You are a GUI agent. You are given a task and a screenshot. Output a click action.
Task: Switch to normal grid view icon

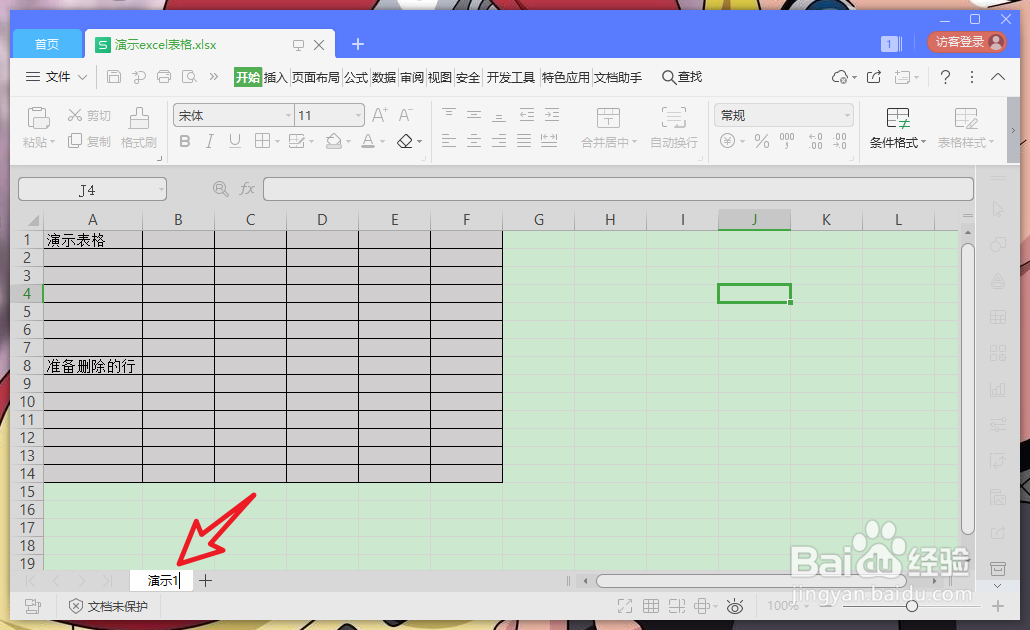click(x=651, y=606)
